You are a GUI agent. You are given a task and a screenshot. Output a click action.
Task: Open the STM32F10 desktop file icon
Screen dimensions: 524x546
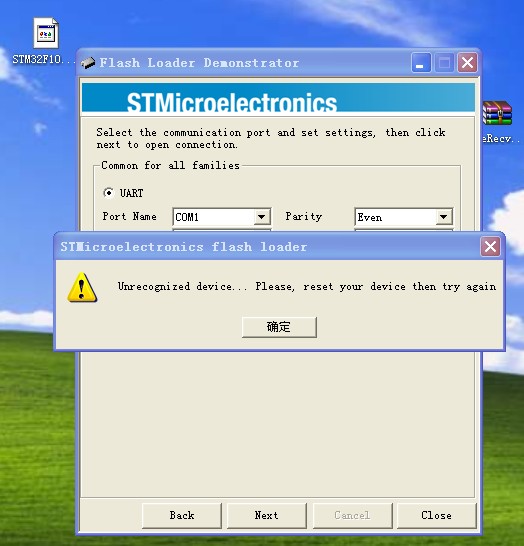pos(46,34)
